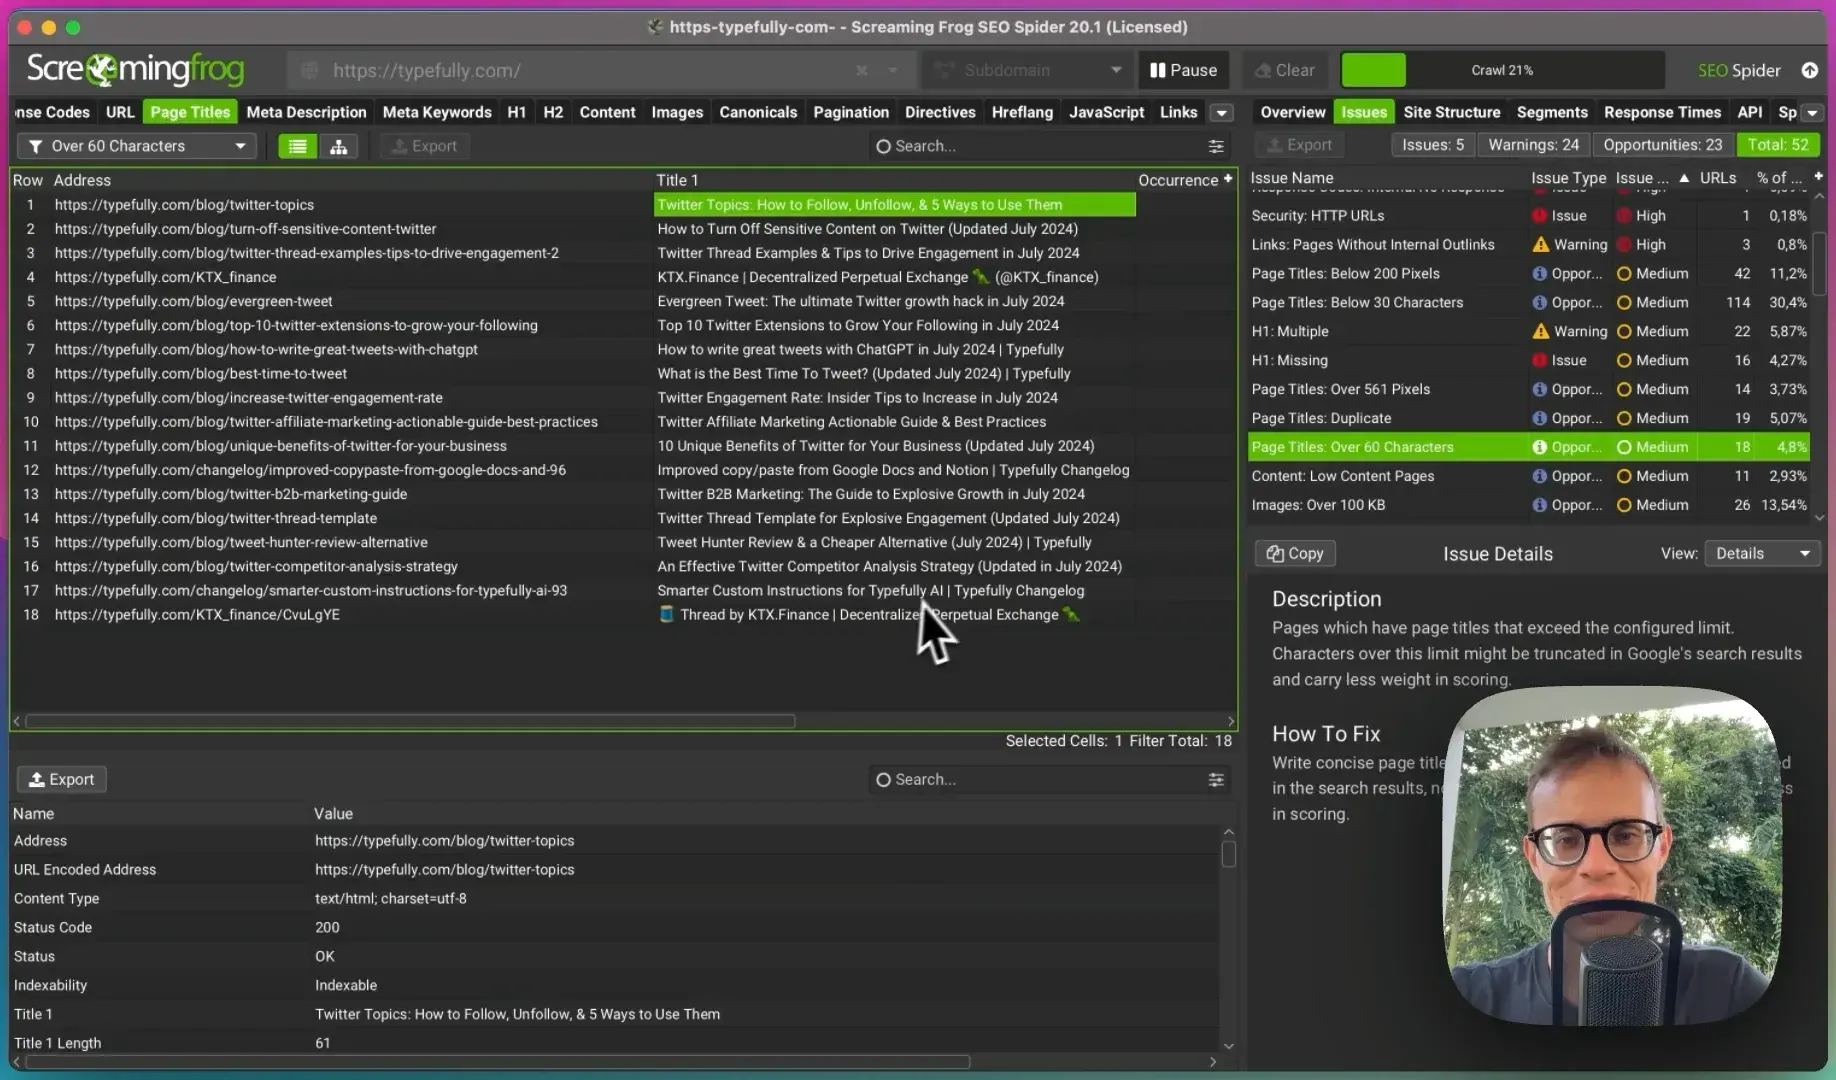Open the URL history dropdown arrow

[x=893, y=70]
